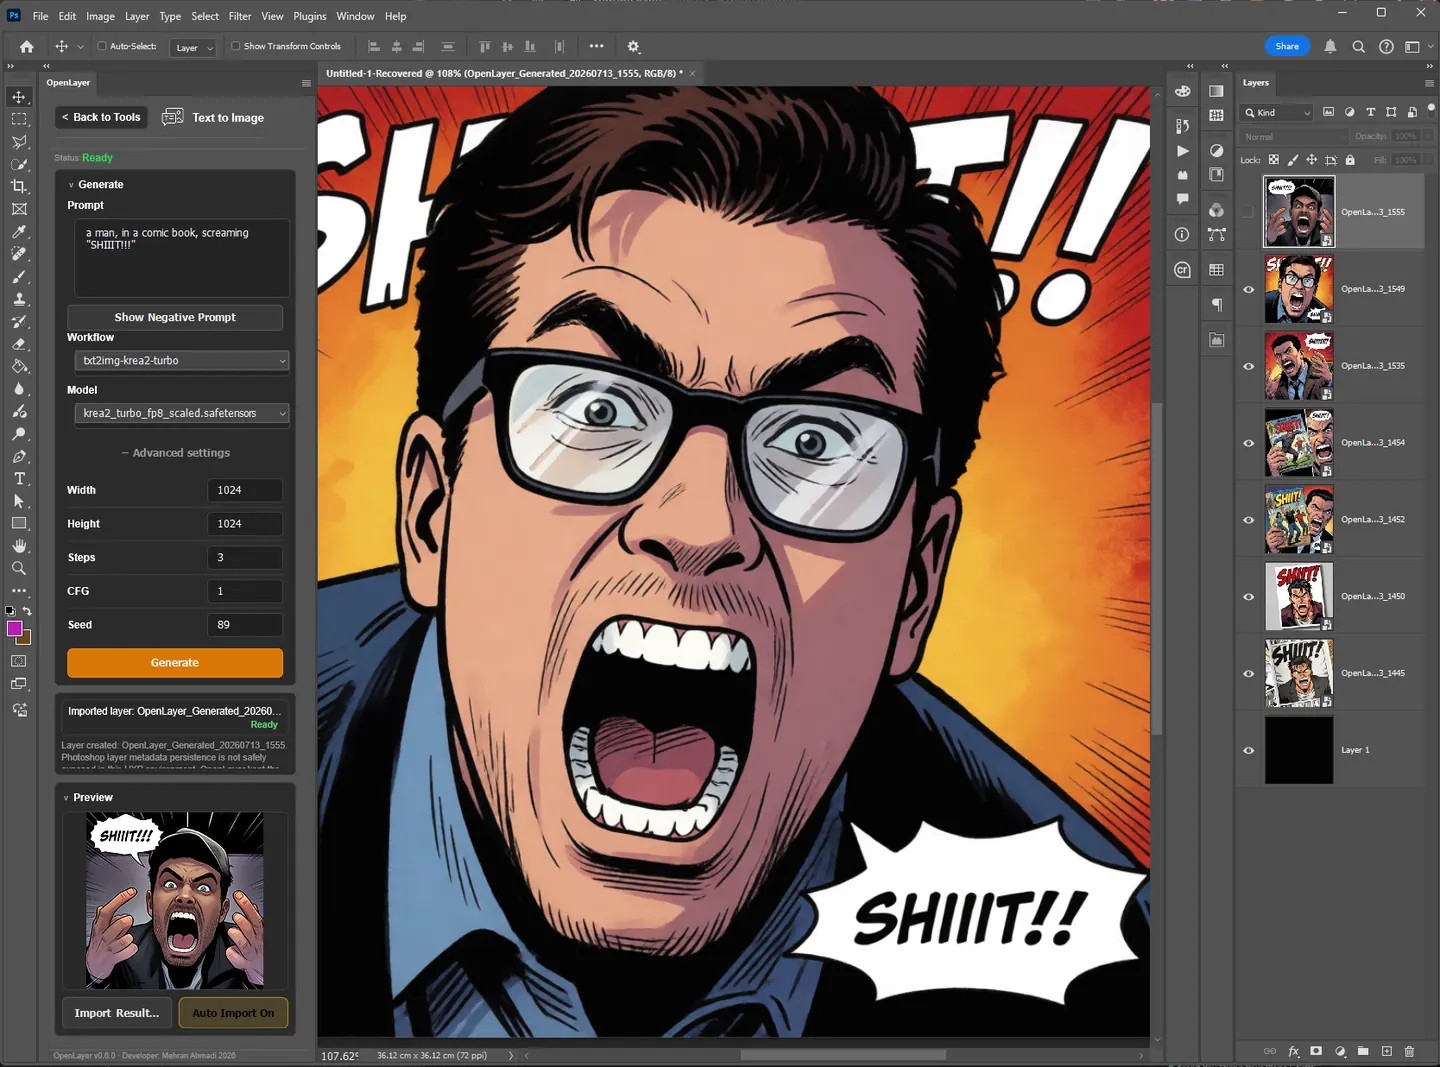Switch to the Untitled-1-Recovered document tab
Image resolution: width=1440 pixels, height=1067 pixels.
click(504, 73)
